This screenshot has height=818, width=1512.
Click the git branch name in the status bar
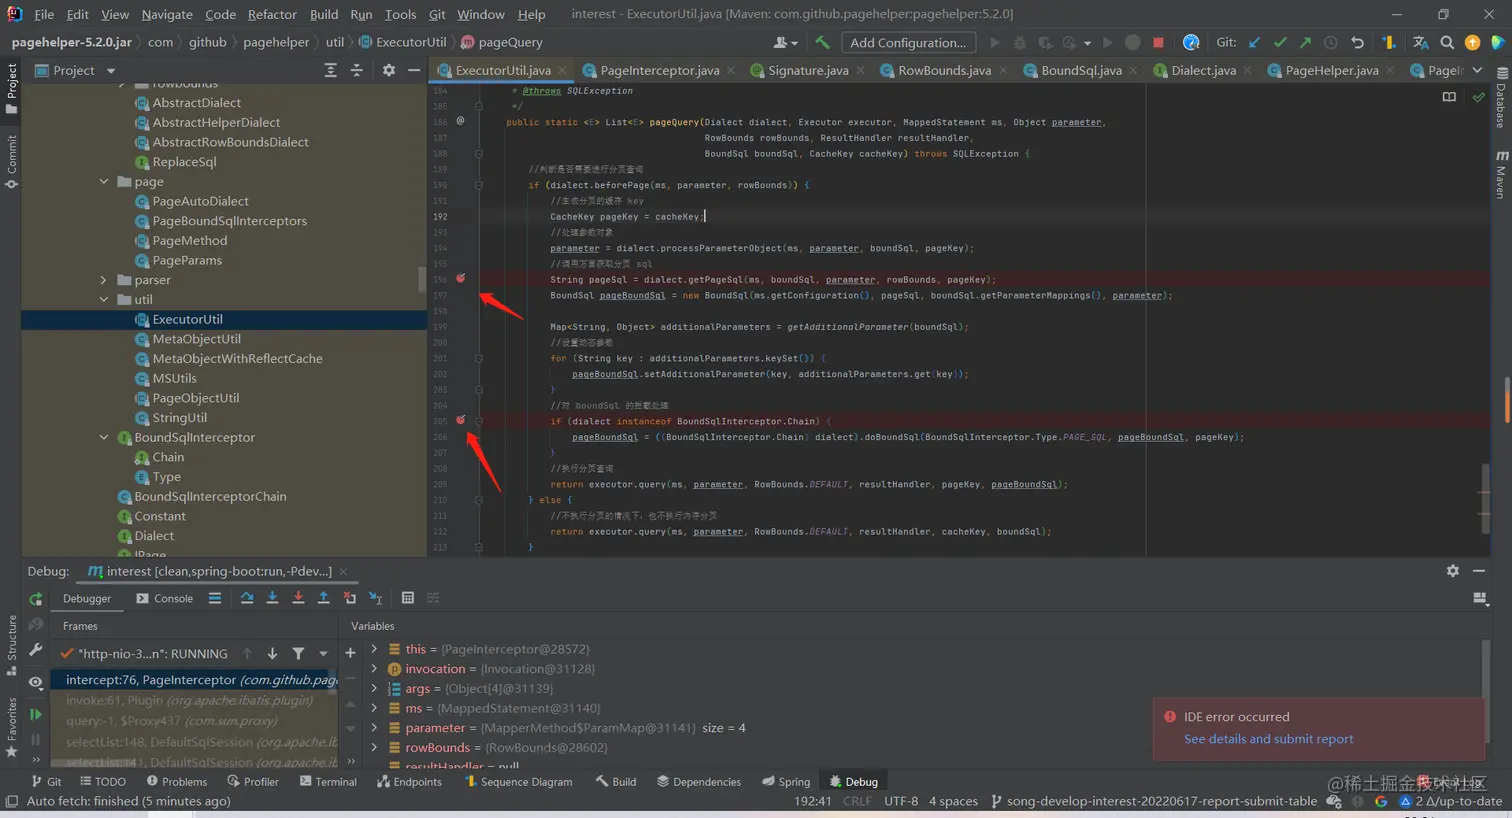point(1162,801)
